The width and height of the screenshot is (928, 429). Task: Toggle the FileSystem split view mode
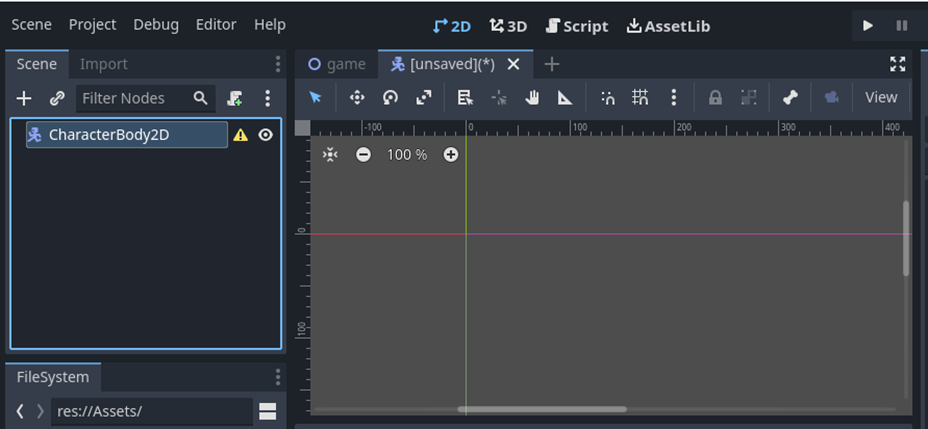tap(268, 411)
